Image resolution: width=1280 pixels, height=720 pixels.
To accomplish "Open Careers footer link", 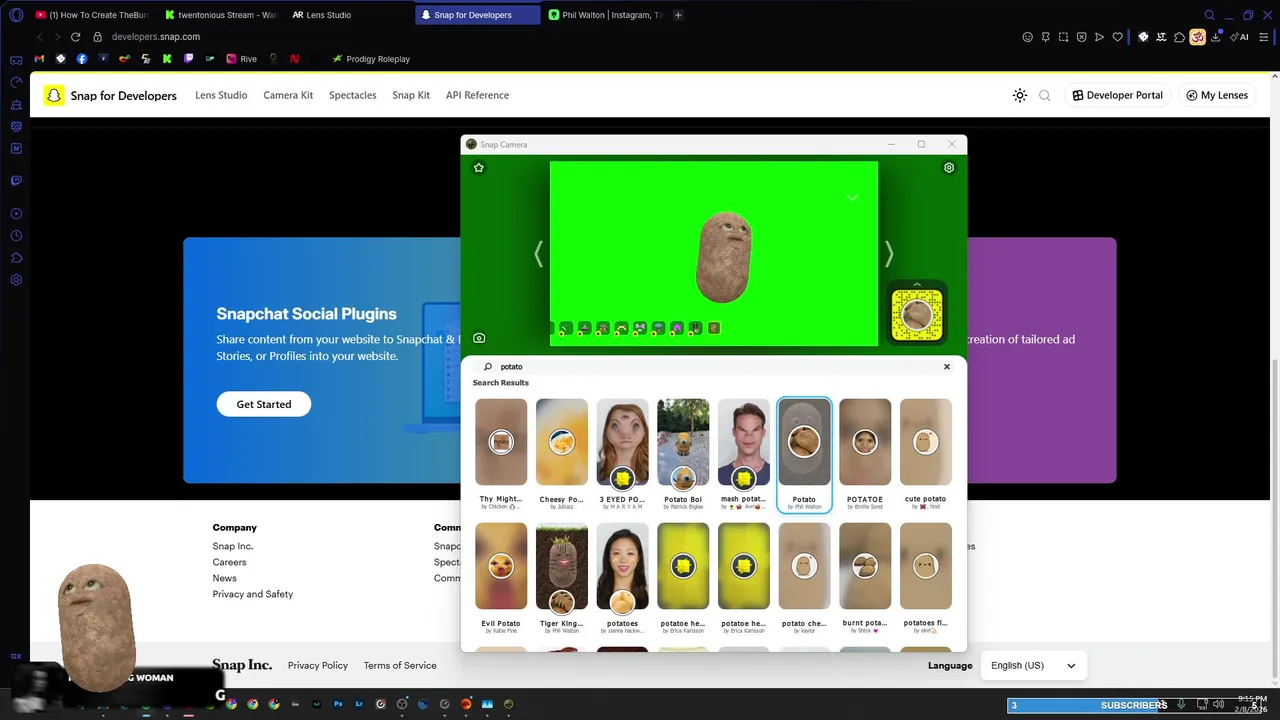I will [x=229, y=562].
